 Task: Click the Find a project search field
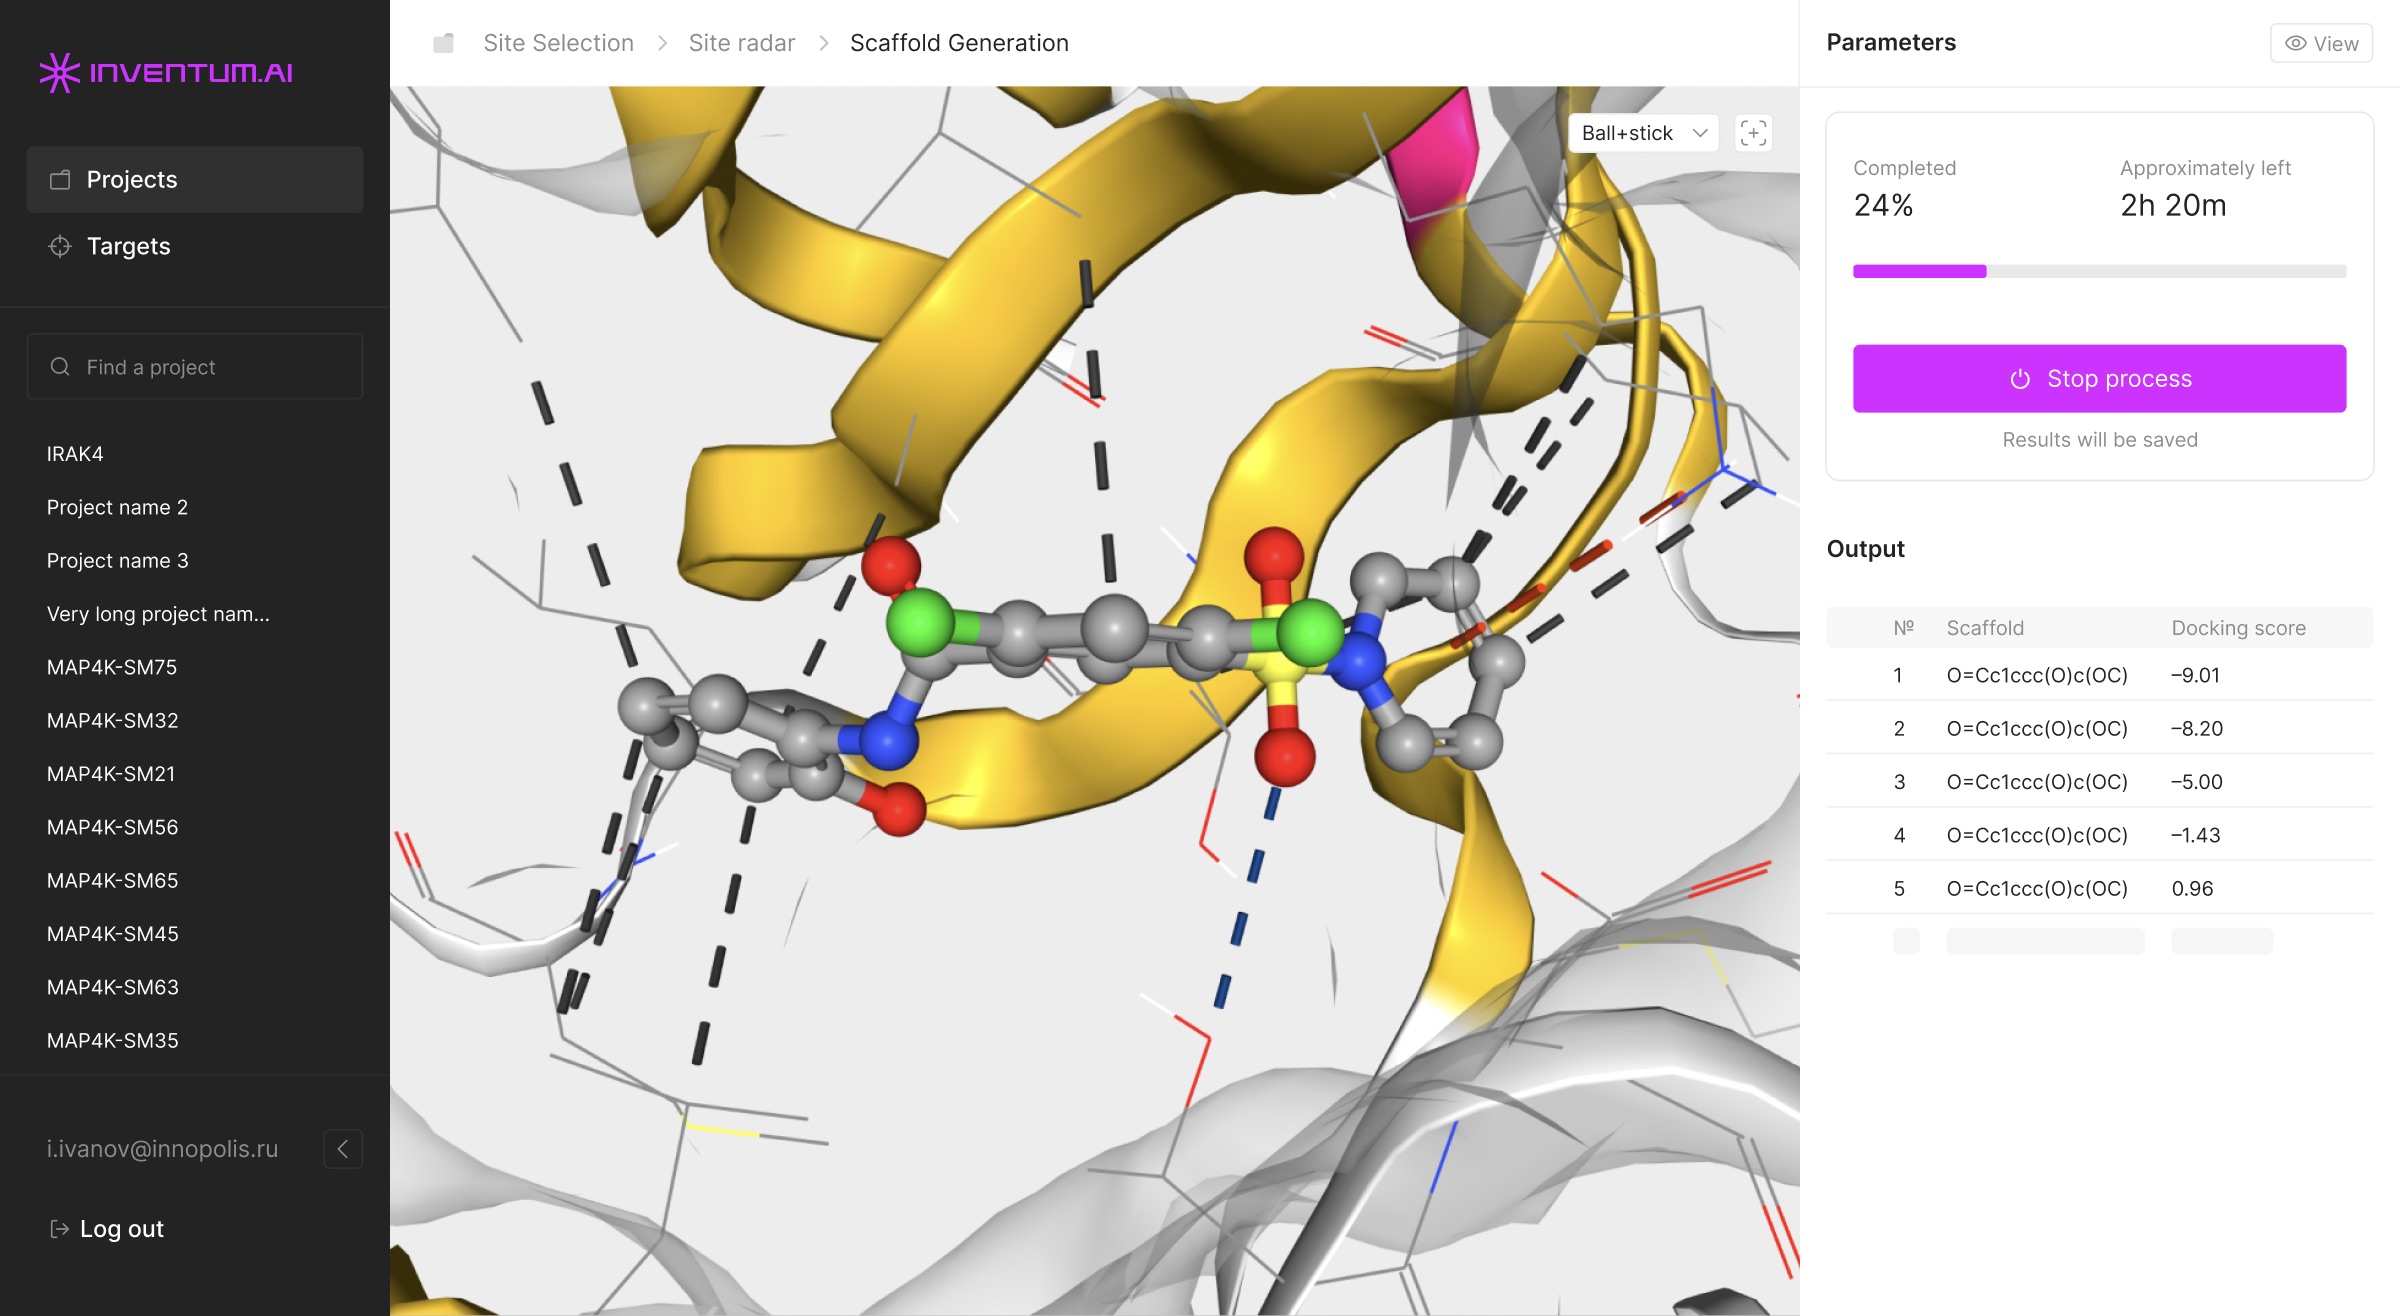195,367
